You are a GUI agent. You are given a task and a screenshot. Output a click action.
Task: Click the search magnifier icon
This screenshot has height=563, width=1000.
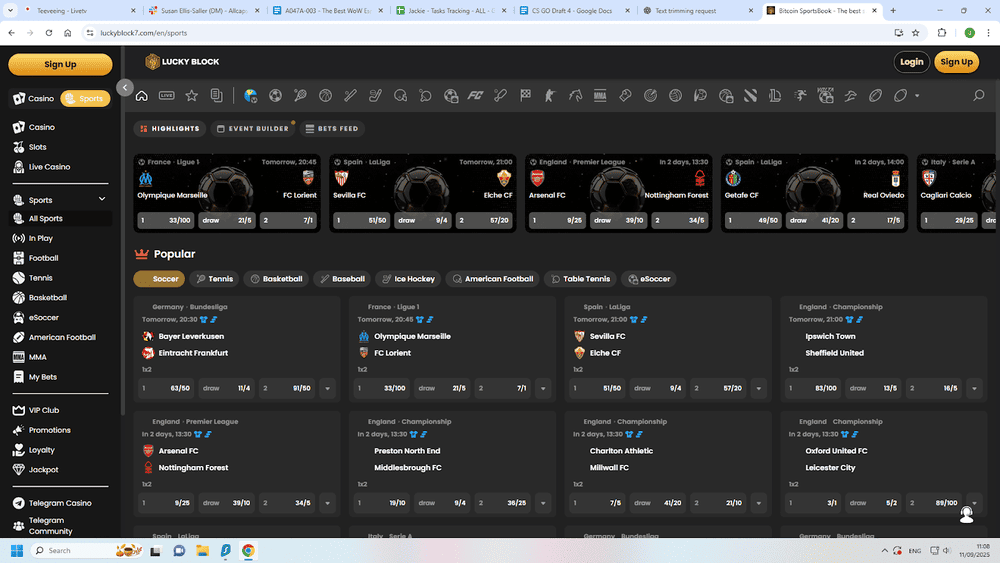click(x=978, y=96)
